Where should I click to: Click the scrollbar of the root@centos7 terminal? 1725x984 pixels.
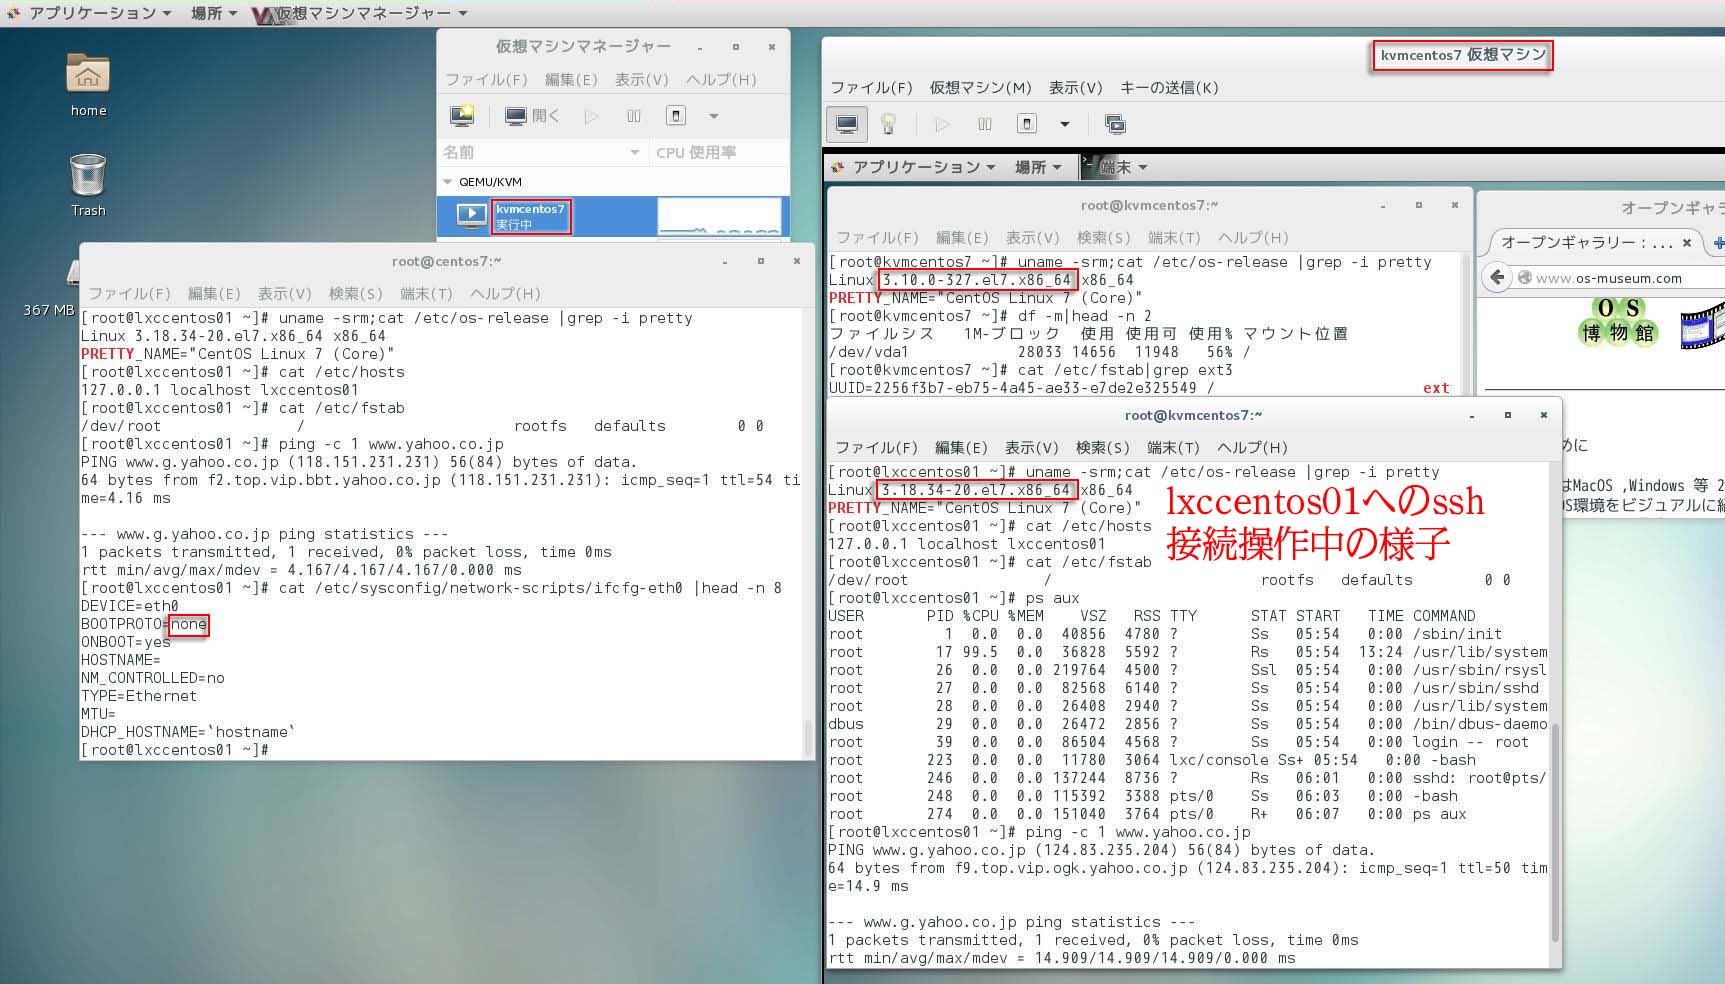pos(808,737)
